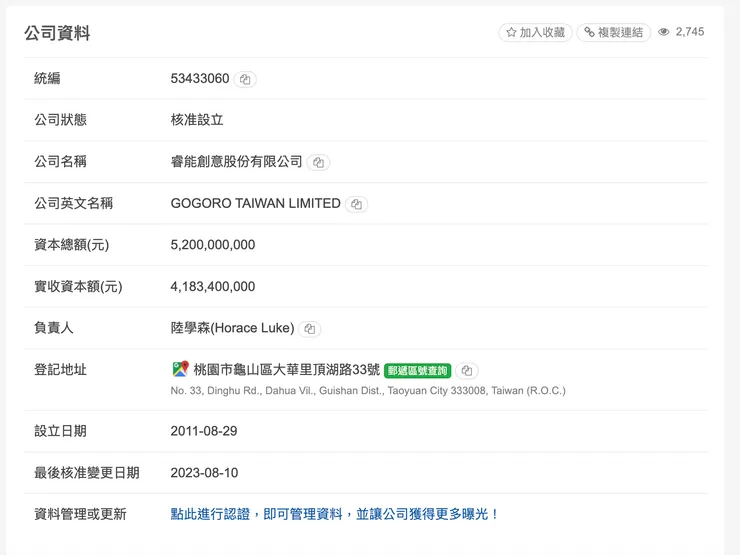Copy the English name GOGORO TAIWAN LIMITED
This screenshot has height=555, width=740.
[x=356, y=204]
